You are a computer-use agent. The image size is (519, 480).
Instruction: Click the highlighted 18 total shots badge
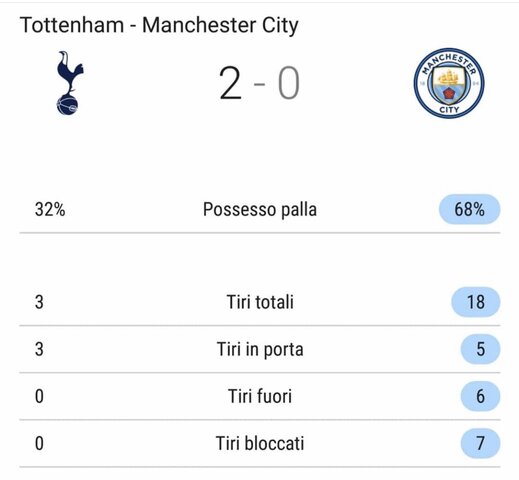click(476, 302)
